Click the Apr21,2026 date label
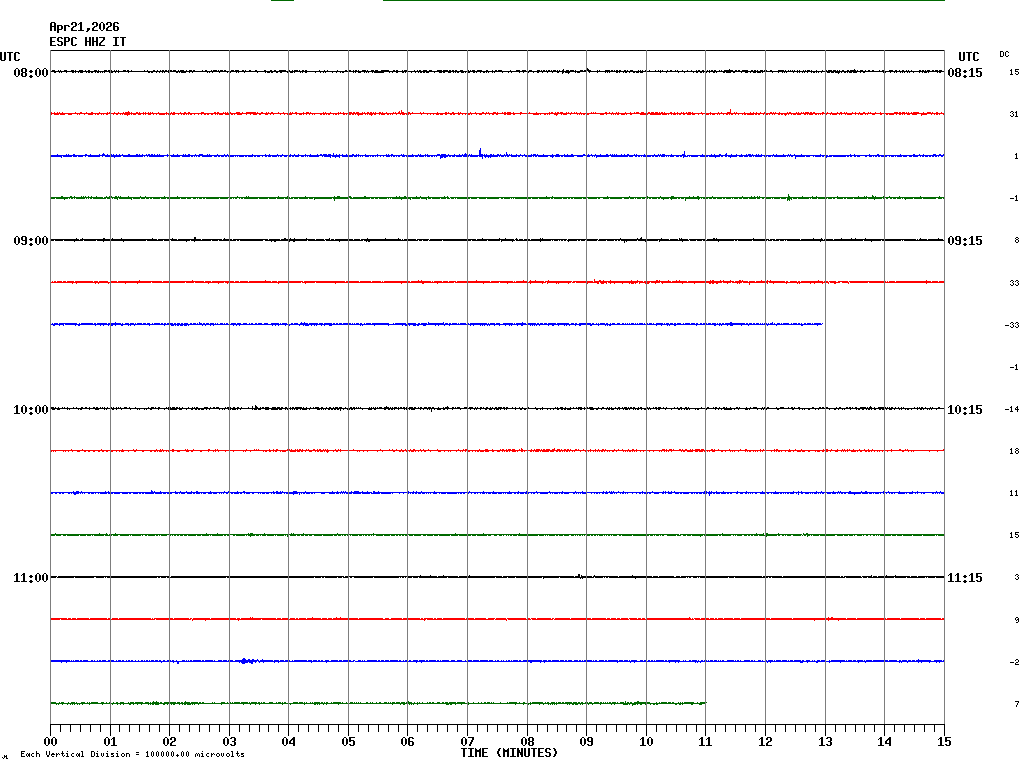The image size is (1024, 768). pos(84,27)
